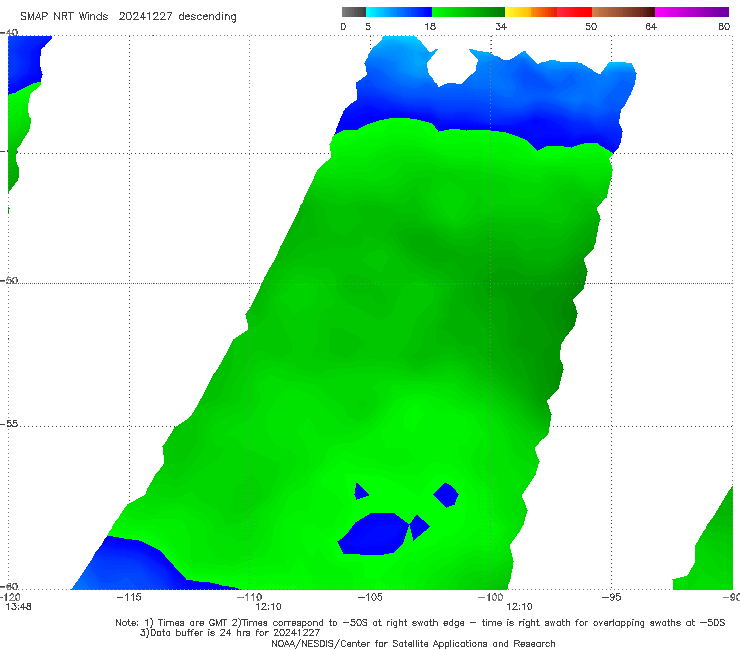Click the longitude label '-105'
Screen dimensions: 740x650
tap(370, 597)
